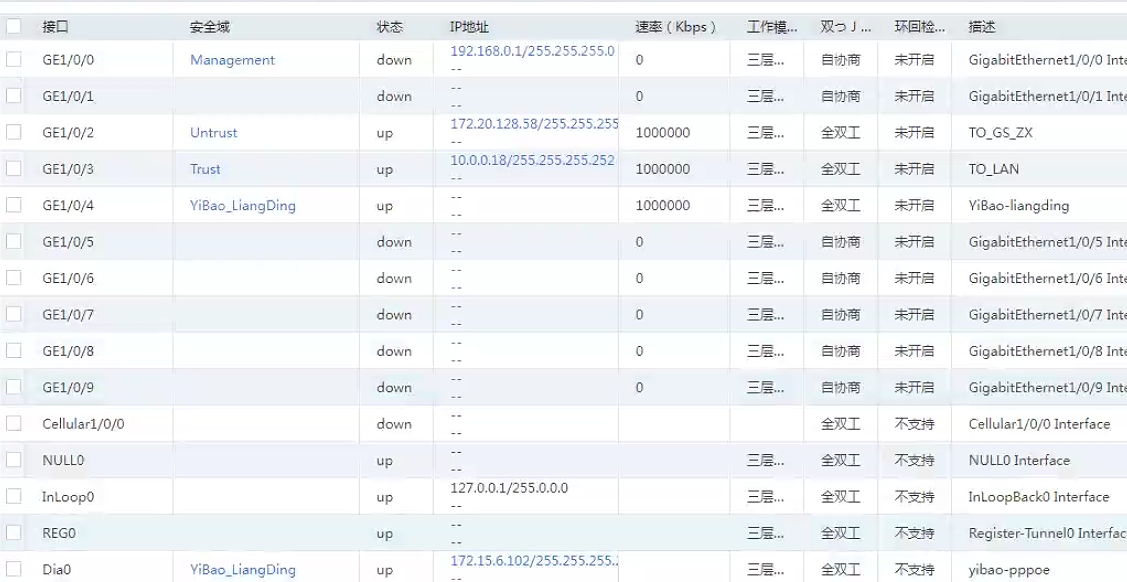Screen dimensions: 1127x582
Task: Check the InLoop0 row checkbox
Action: 14,496
